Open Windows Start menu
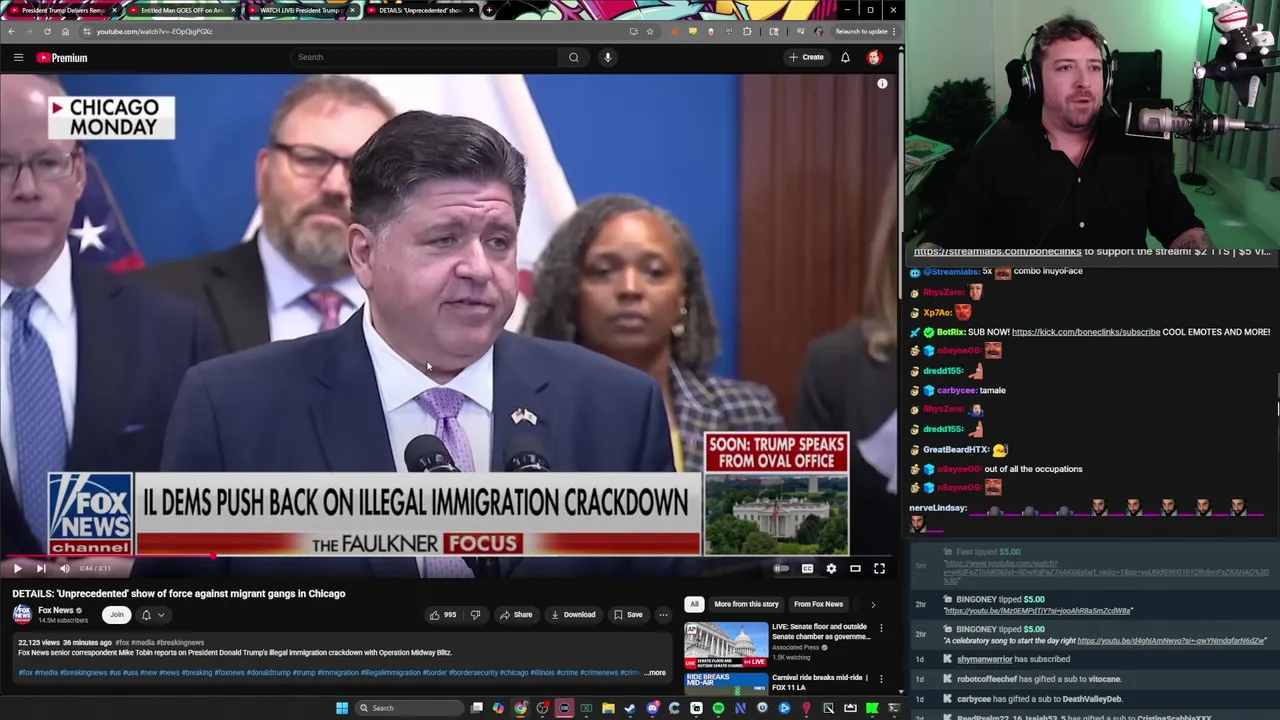 click(342, 708)
